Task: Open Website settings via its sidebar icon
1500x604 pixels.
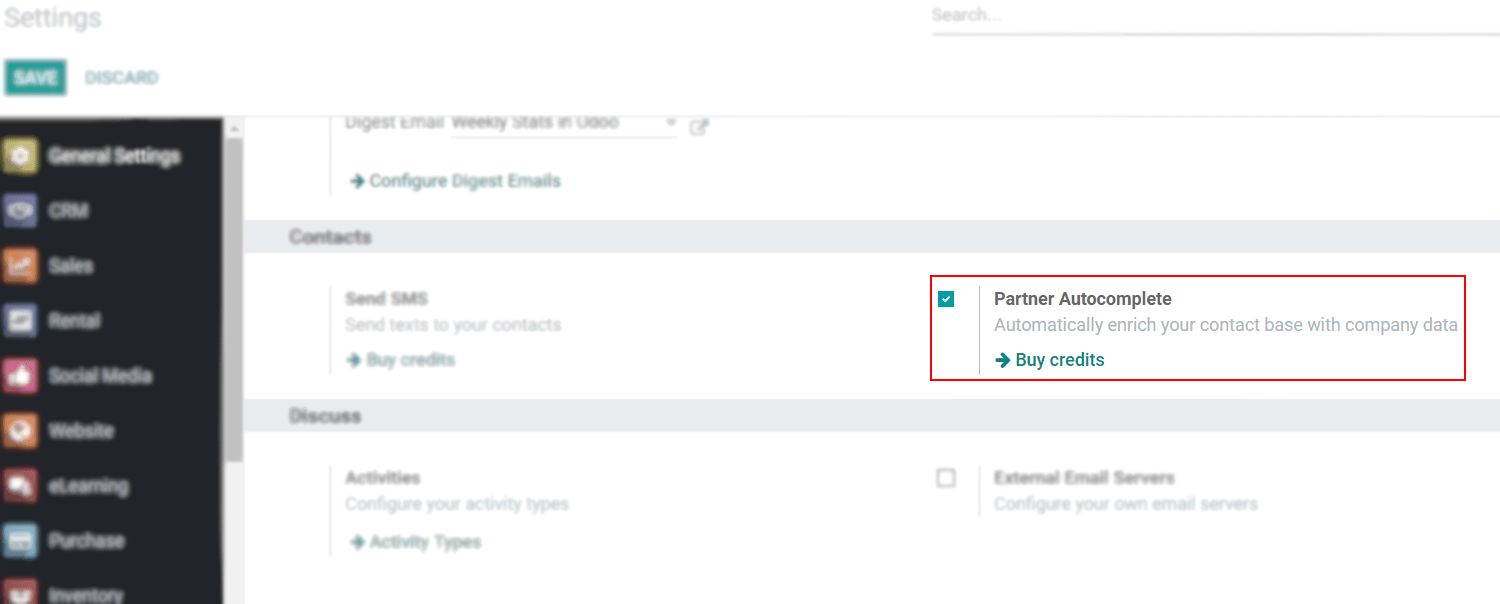Action: point(20,430)
